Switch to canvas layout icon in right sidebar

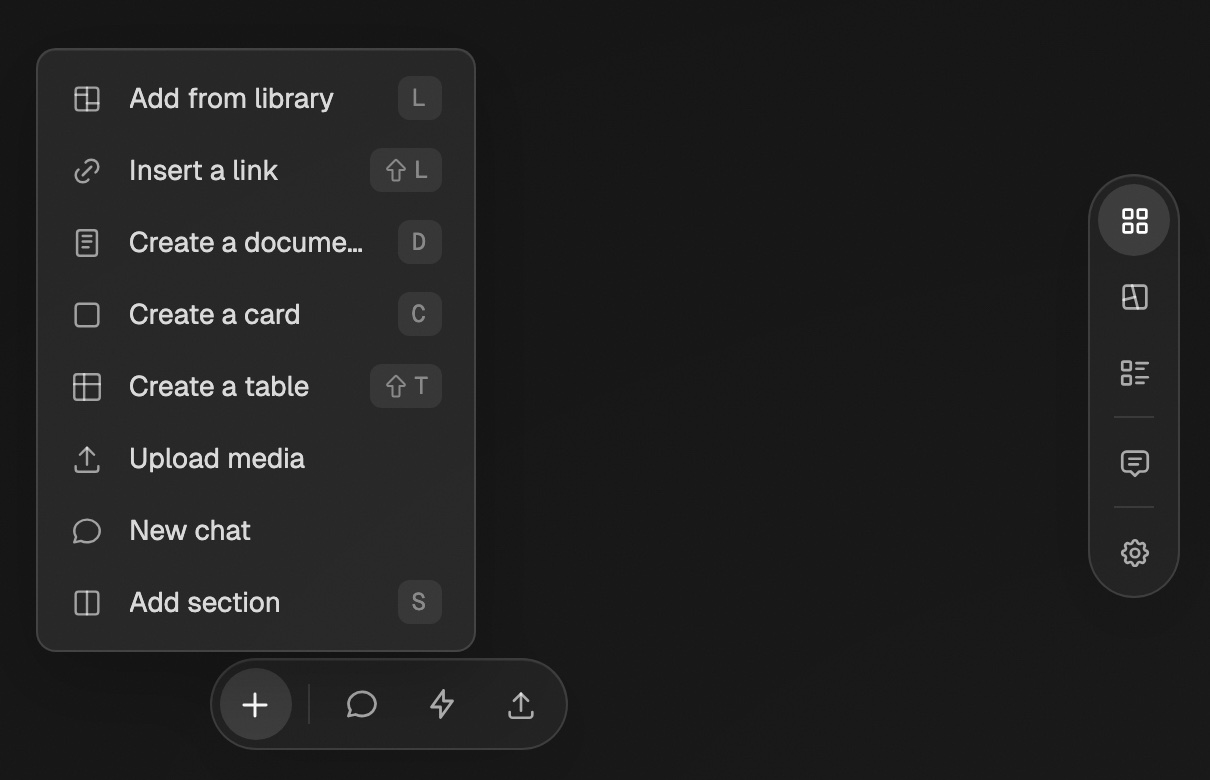(1134, 297)
